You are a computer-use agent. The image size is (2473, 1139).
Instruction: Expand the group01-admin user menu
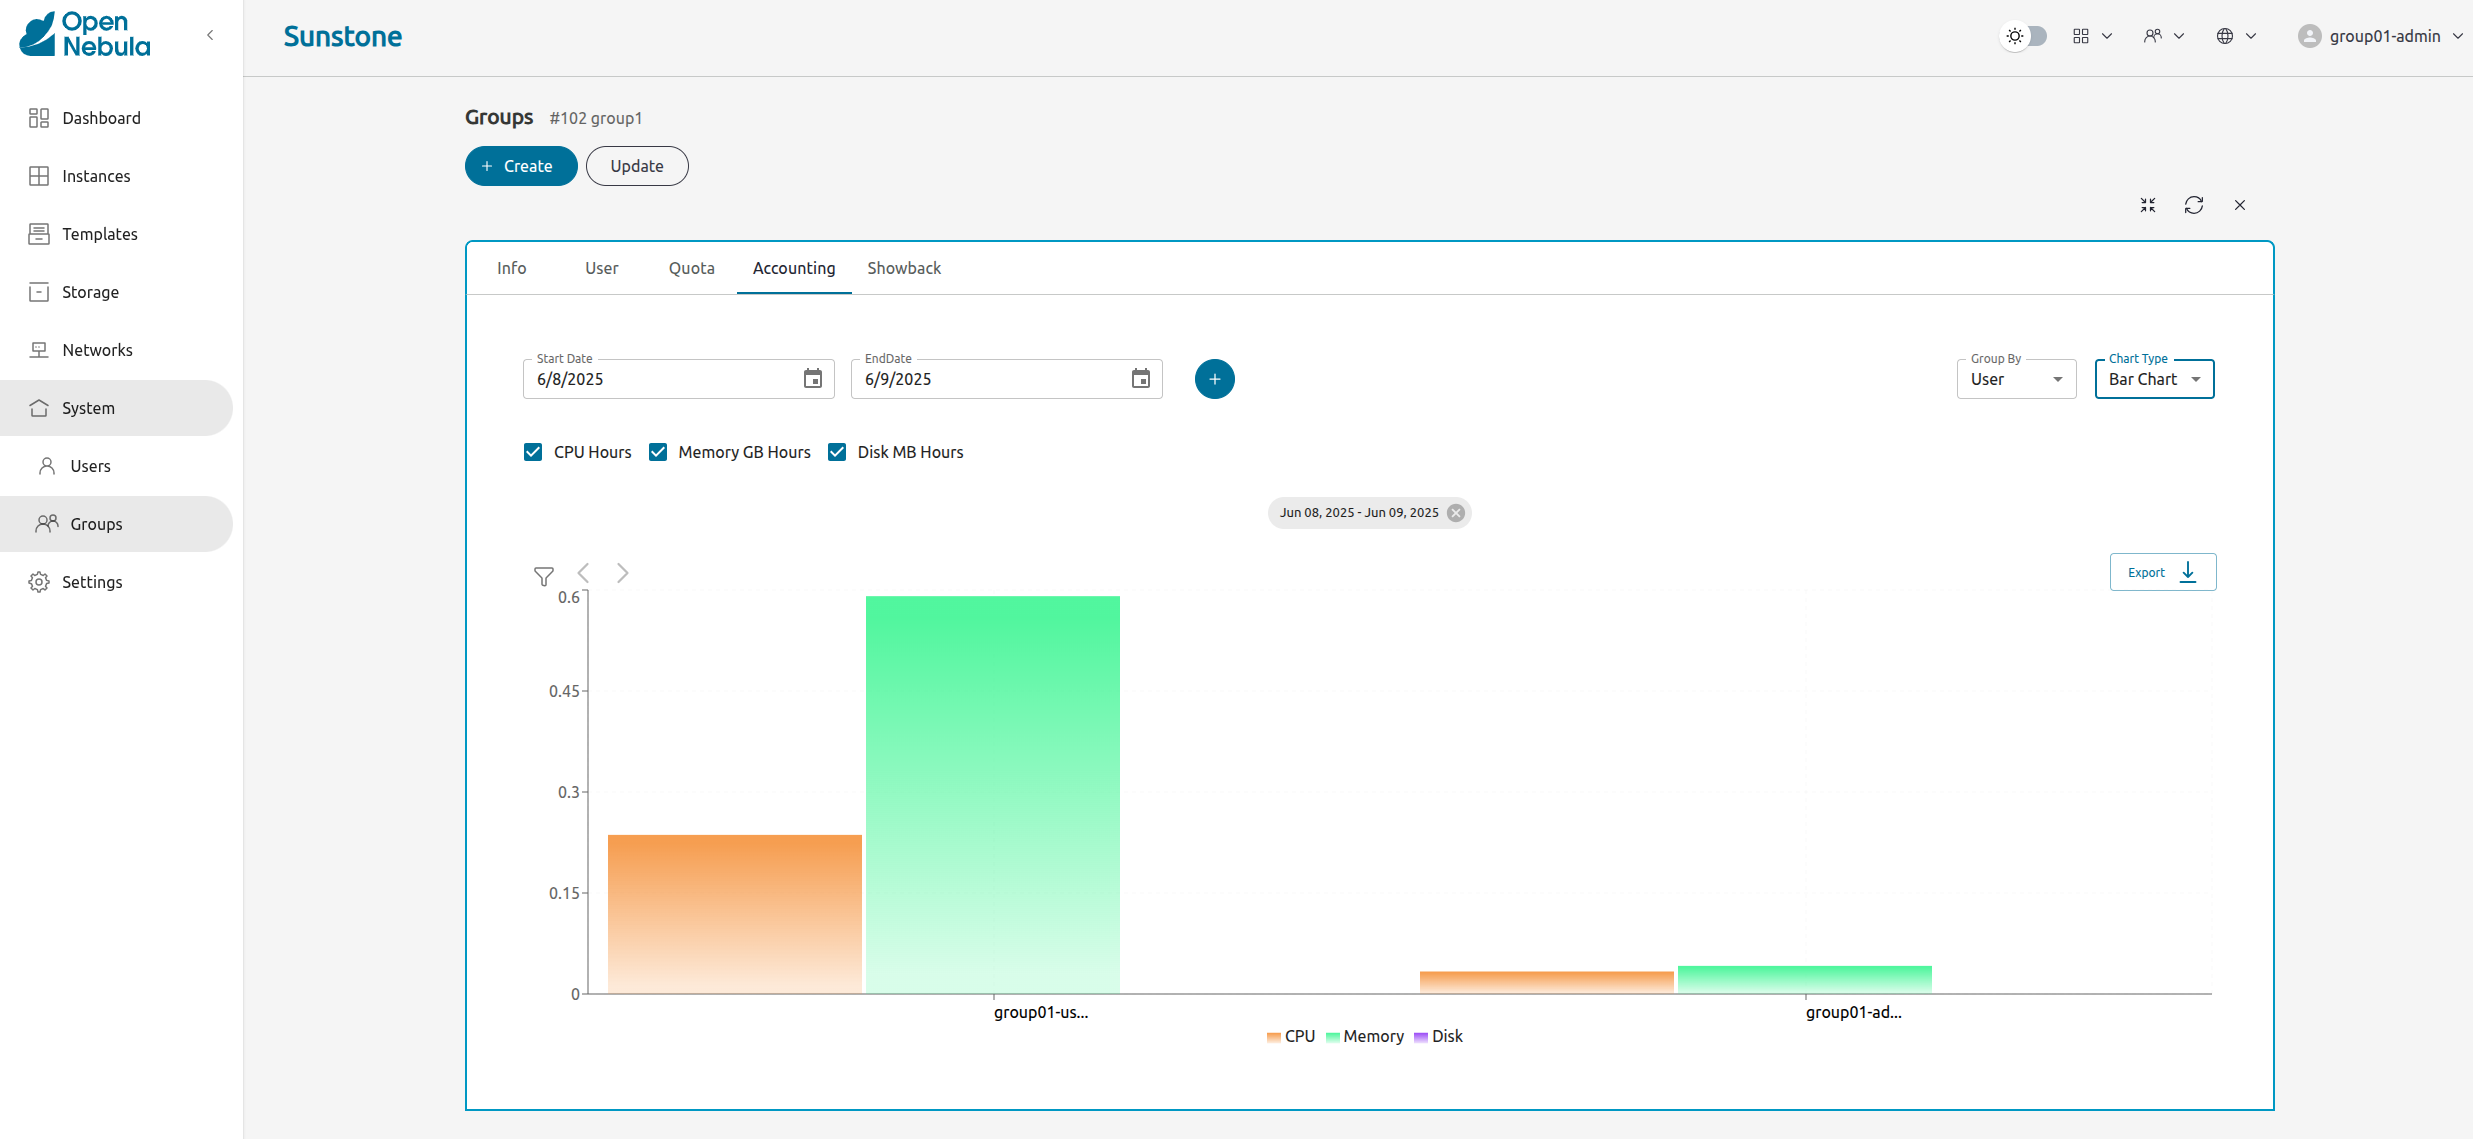[x=2384, y=36]
